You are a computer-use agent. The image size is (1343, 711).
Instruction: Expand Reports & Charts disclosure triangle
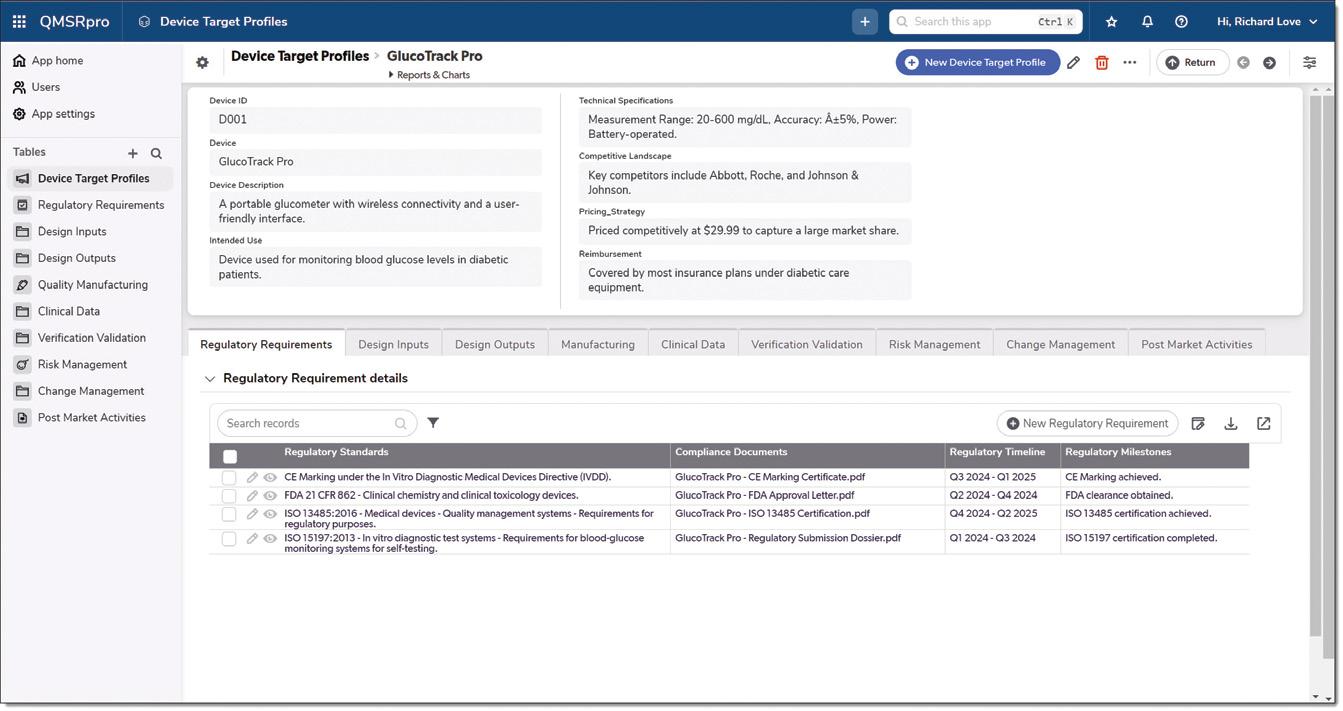click(x=391, y=75)
